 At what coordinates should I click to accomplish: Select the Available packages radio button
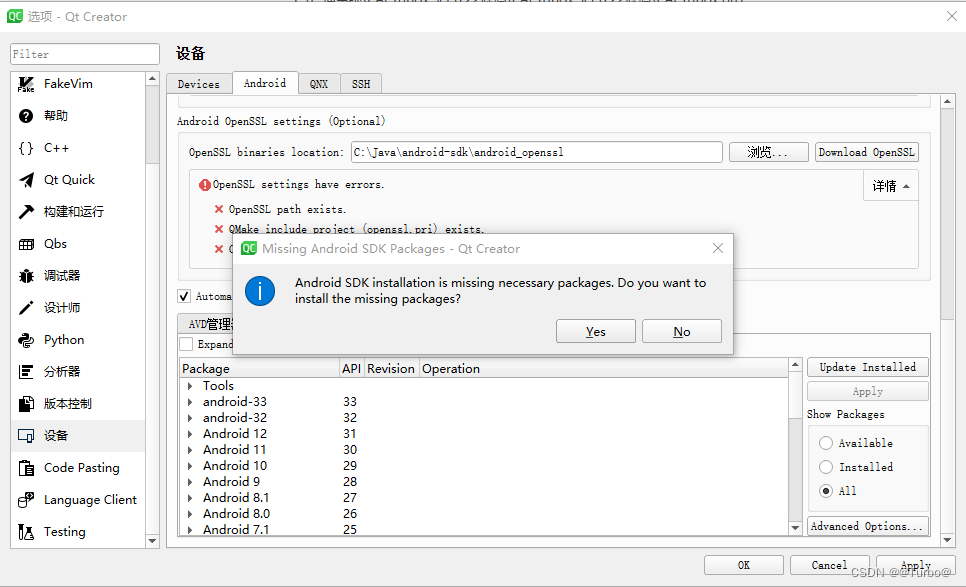click(x=826, y=443)
